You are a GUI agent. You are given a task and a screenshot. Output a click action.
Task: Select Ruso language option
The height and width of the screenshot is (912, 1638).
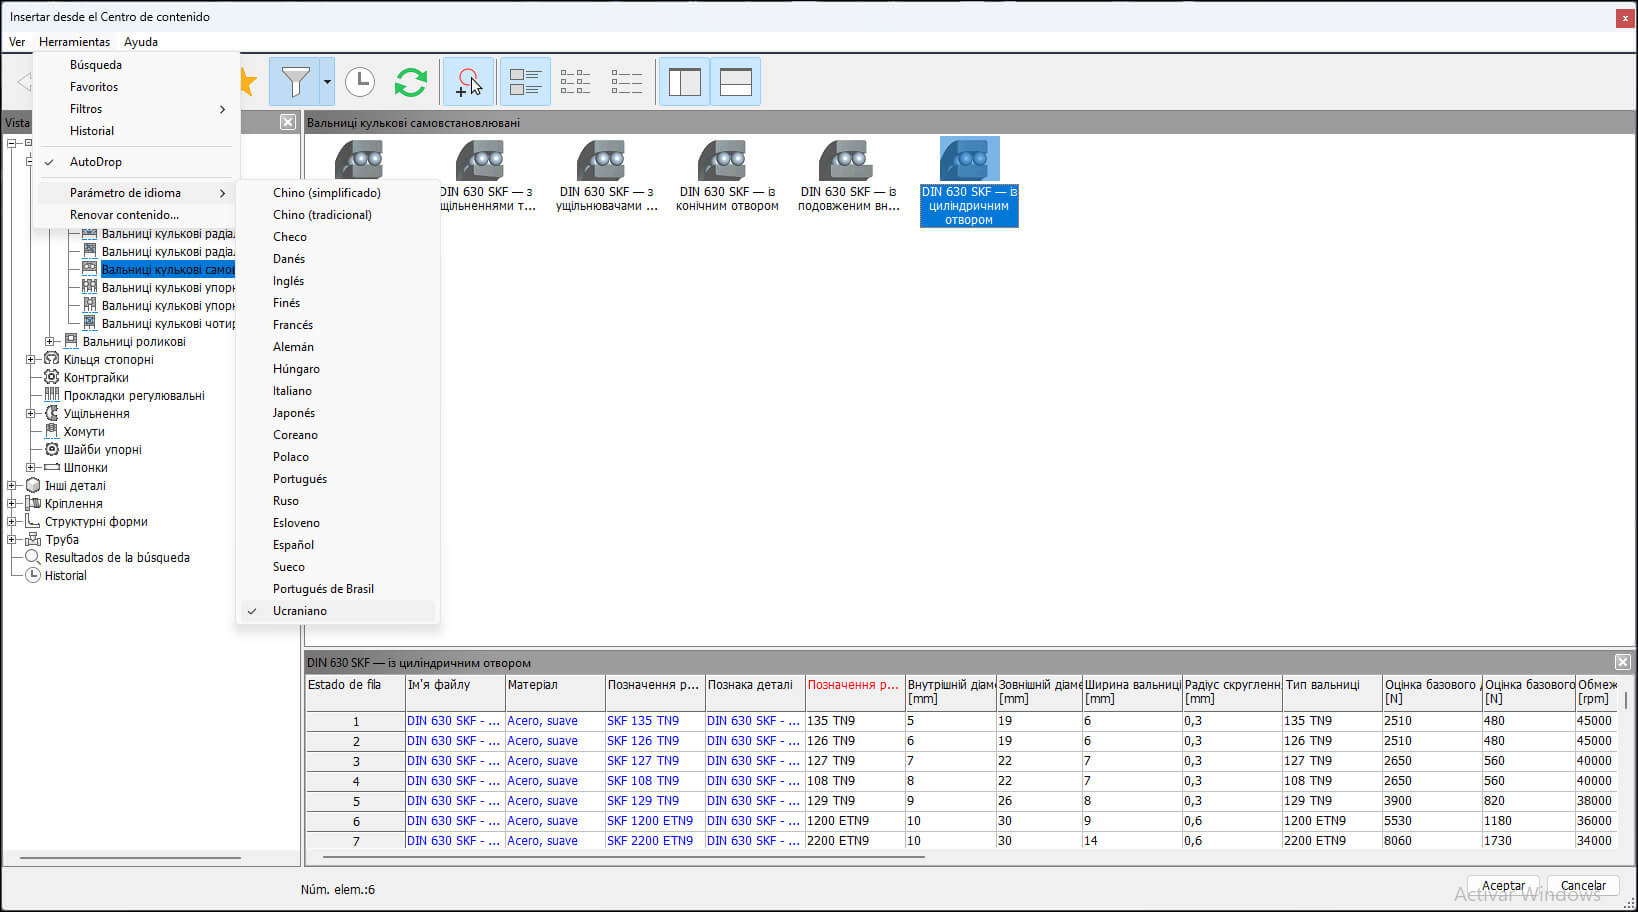point(337,501)
